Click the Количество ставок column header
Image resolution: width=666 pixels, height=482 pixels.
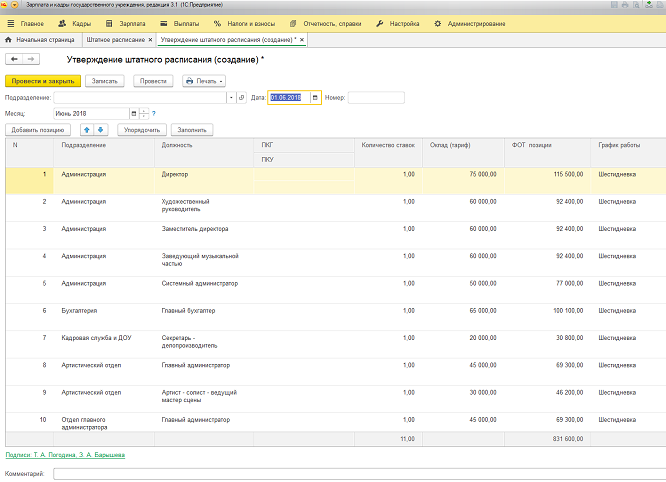point(389,152)
